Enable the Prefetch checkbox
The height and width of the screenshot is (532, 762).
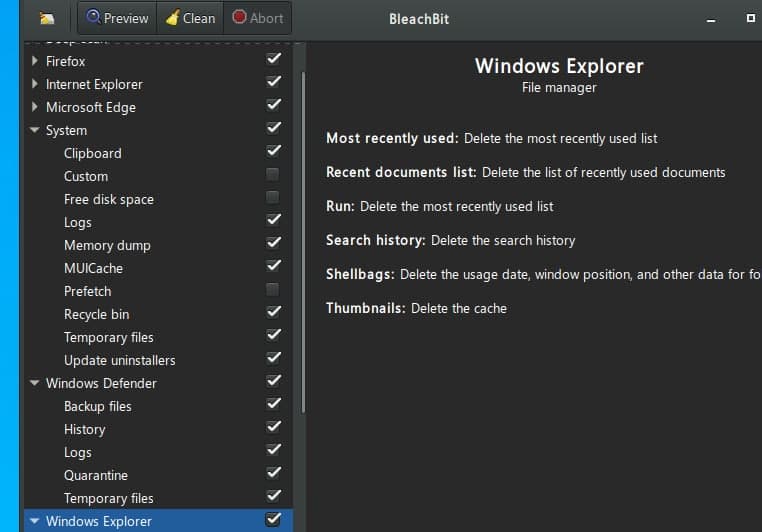pyautogui.click(x=273, y=290)
